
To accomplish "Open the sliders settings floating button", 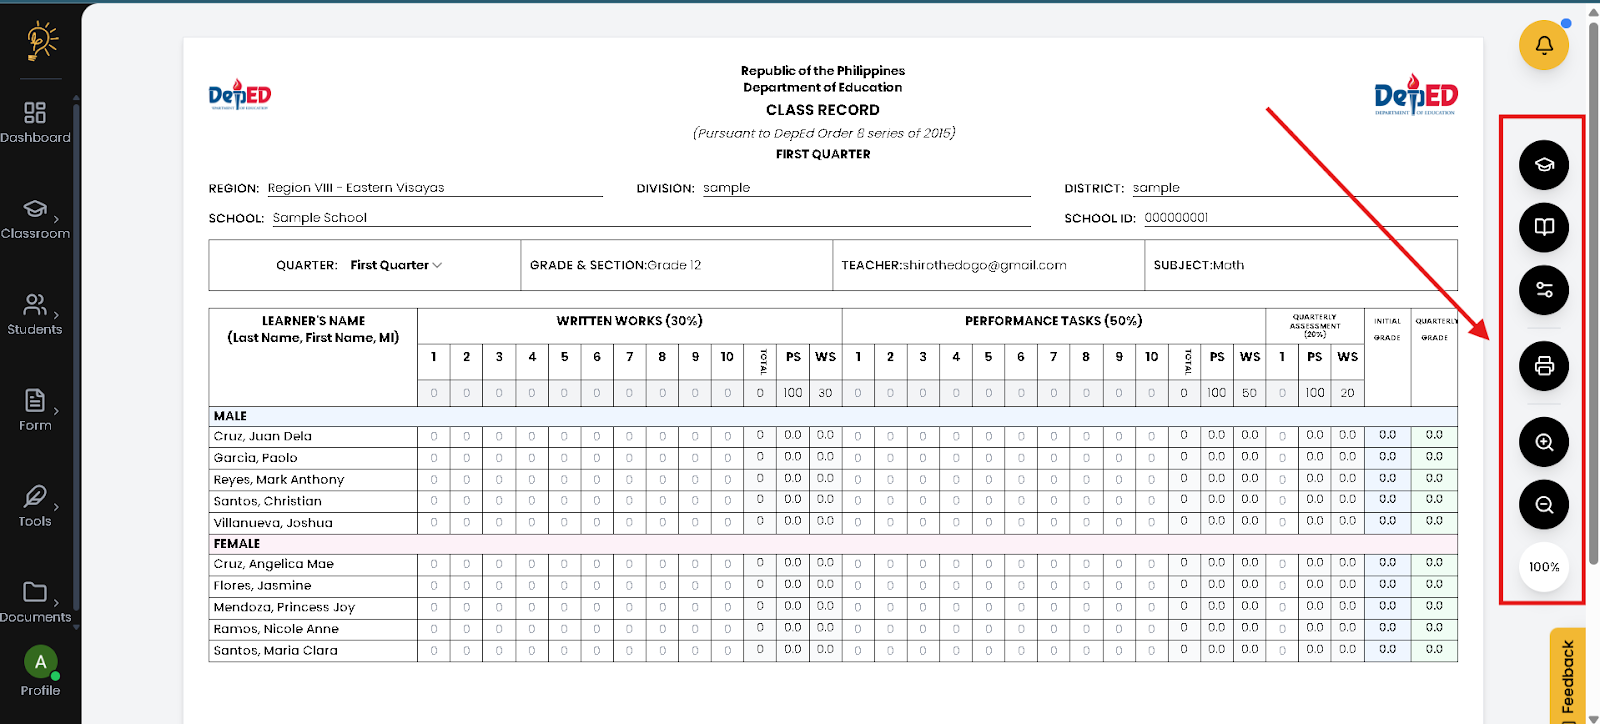I will (x=1543, y=290).
